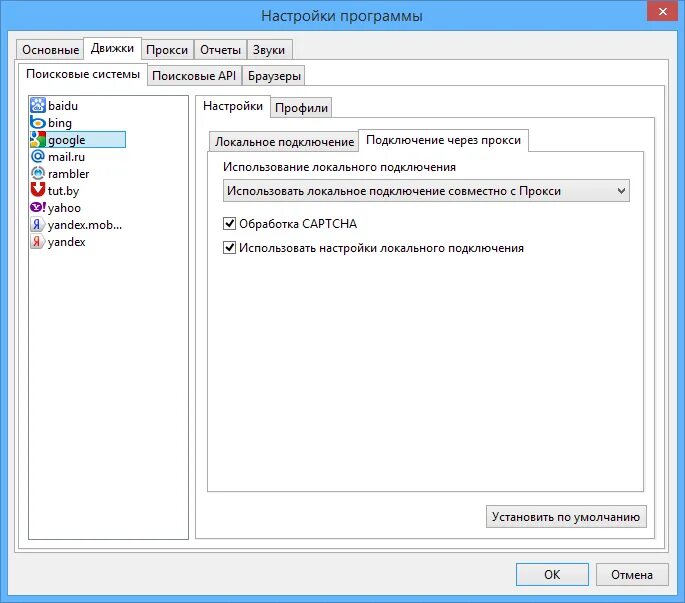Image resolution: width=685 pixels, height=603 pixels.
Task: Select rambler in the search engine list
Action: coord(68,174)
